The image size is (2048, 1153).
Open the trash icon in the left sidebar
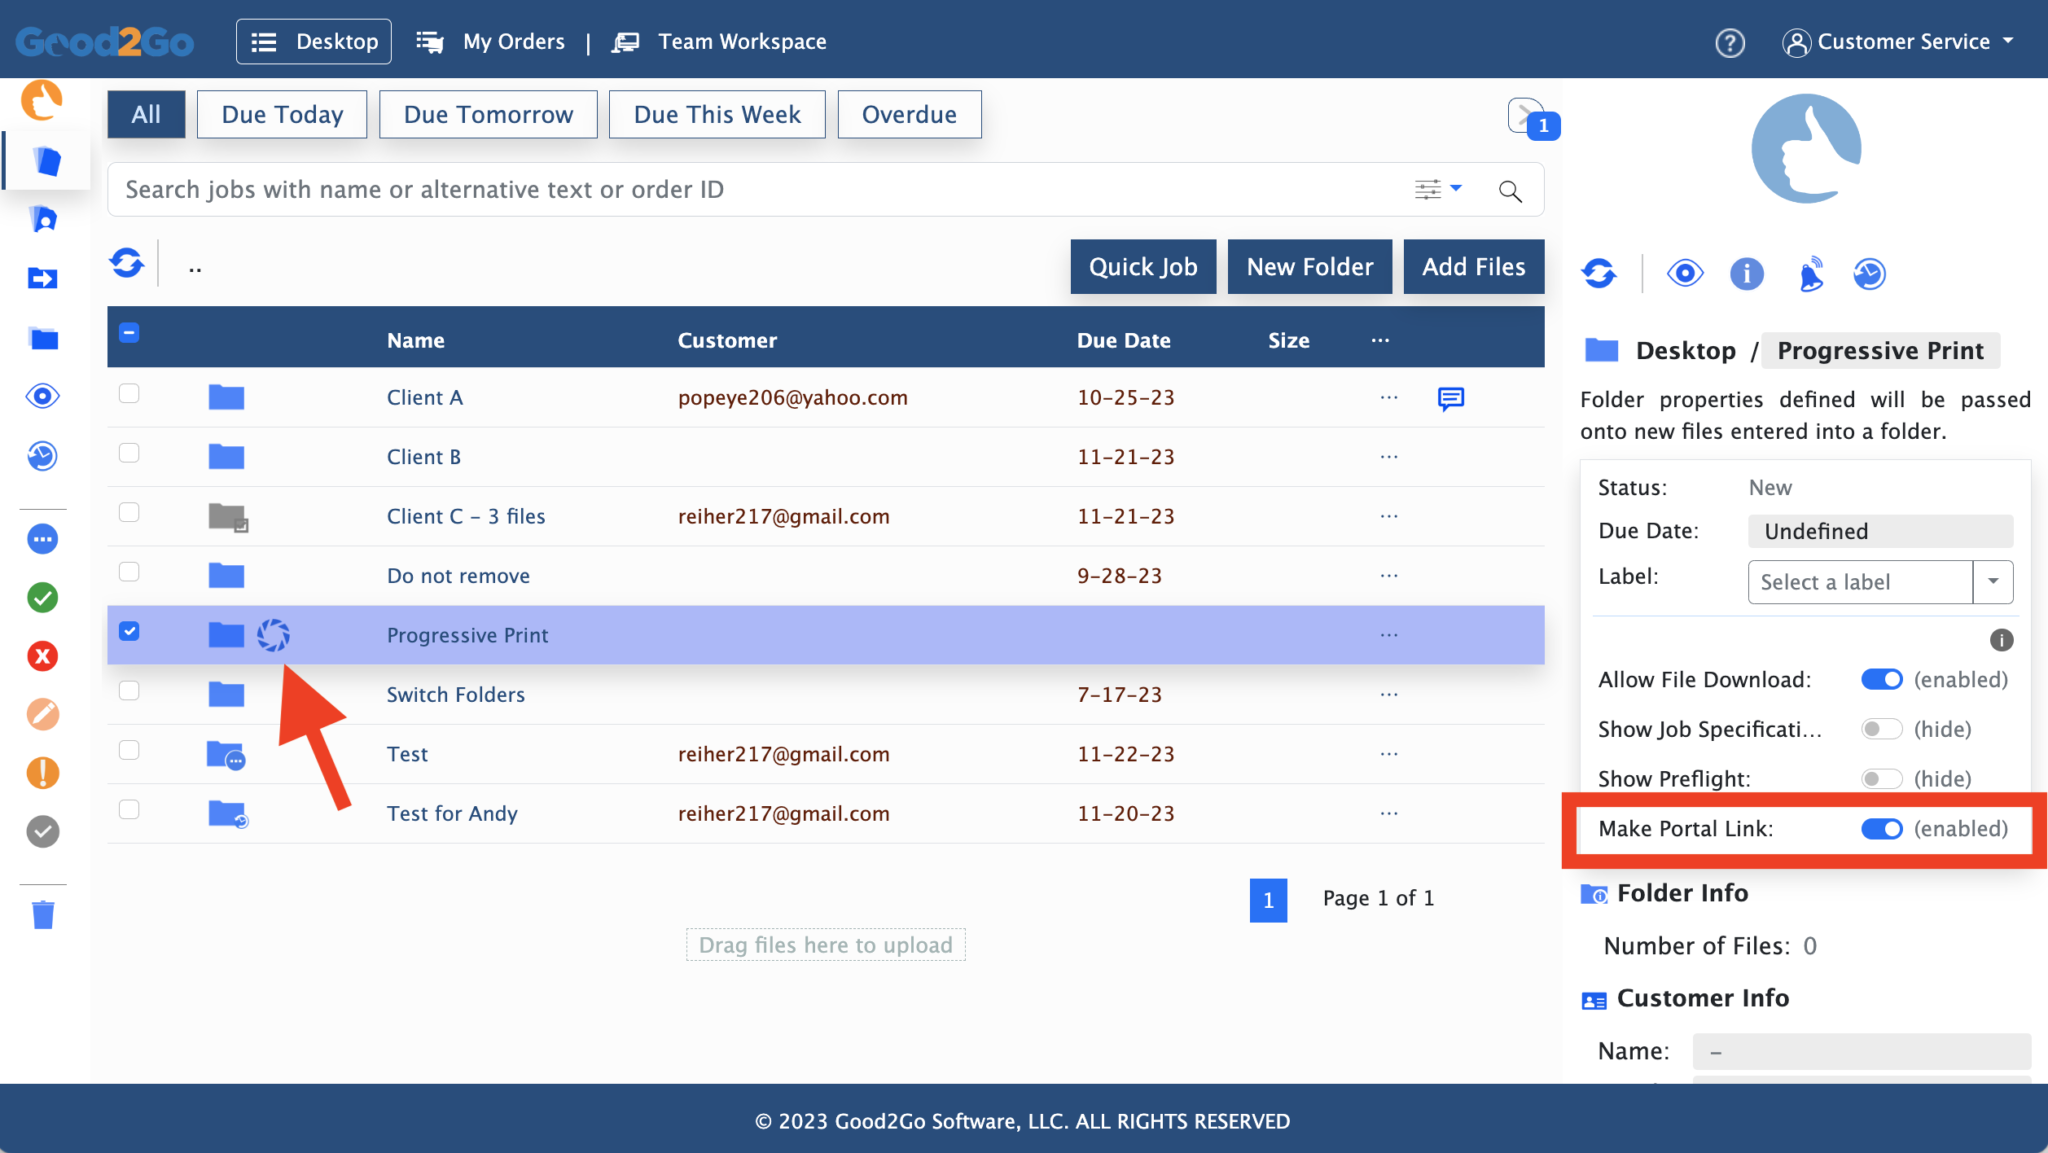pos(42,913)
